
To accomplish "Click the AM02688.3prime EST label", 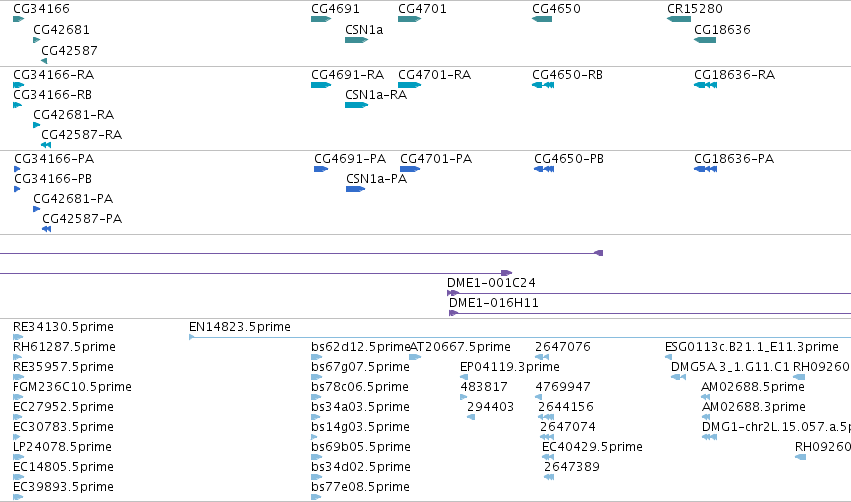I will click(754, 407).
